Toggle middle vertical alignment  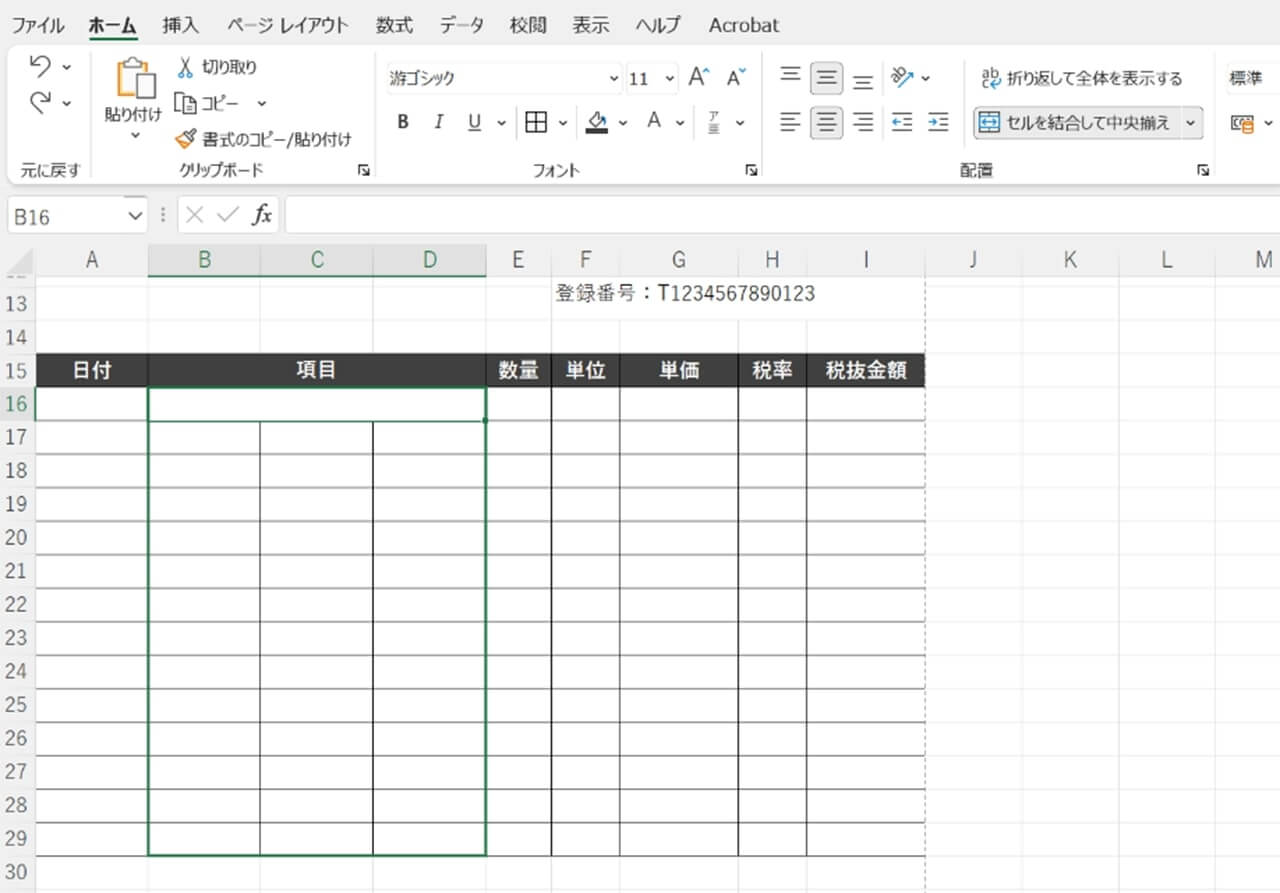(826, 77)
